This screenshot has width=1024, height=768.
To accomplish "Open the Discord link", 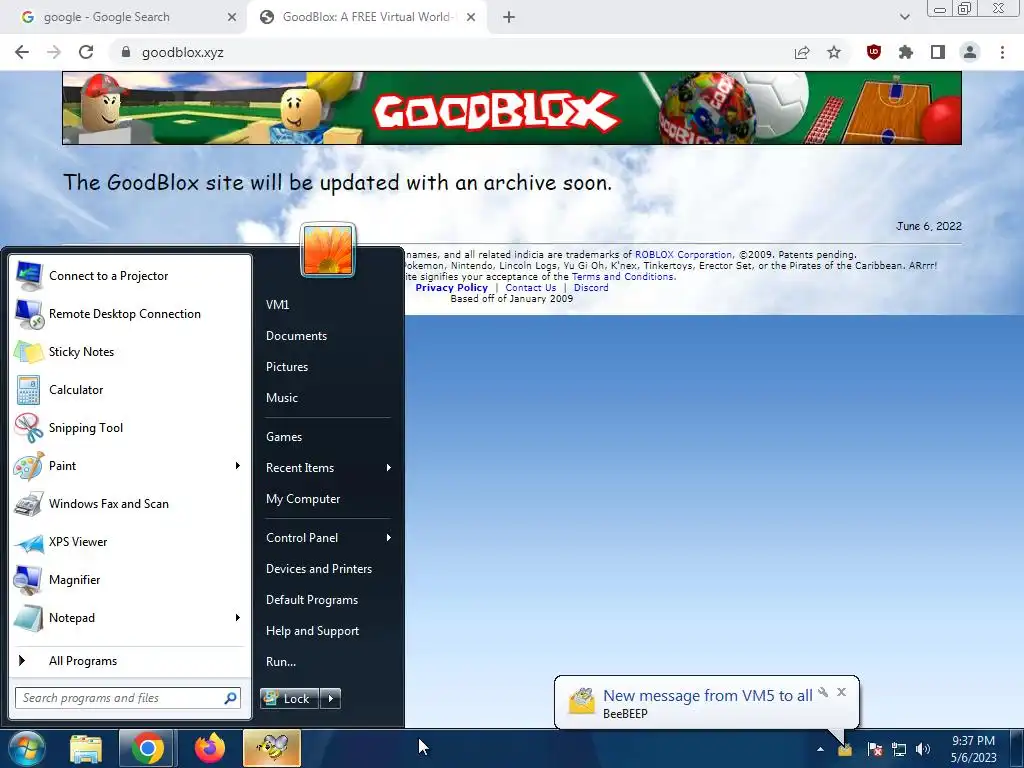I will tap(591, 287).
